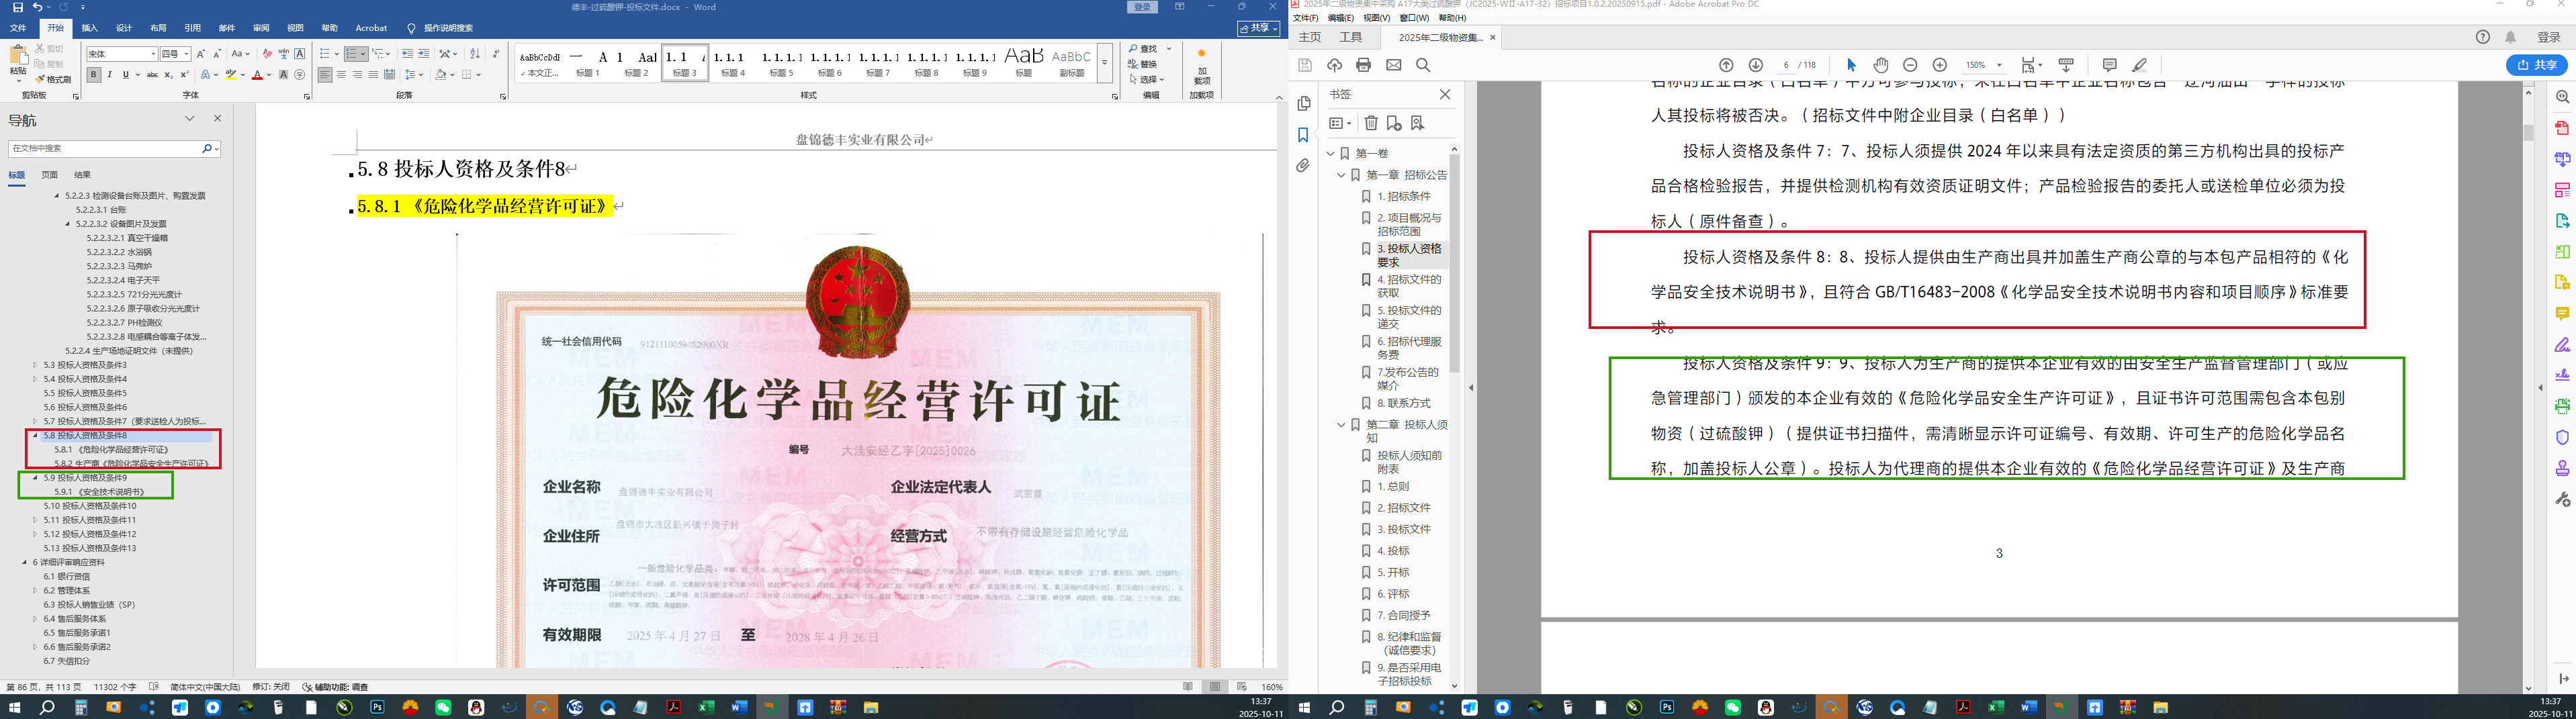The height and width of the screenshot is (719, 2576).
Task: Open the attachments paperclip panel in Acrobat
Action: point(1303,166)
